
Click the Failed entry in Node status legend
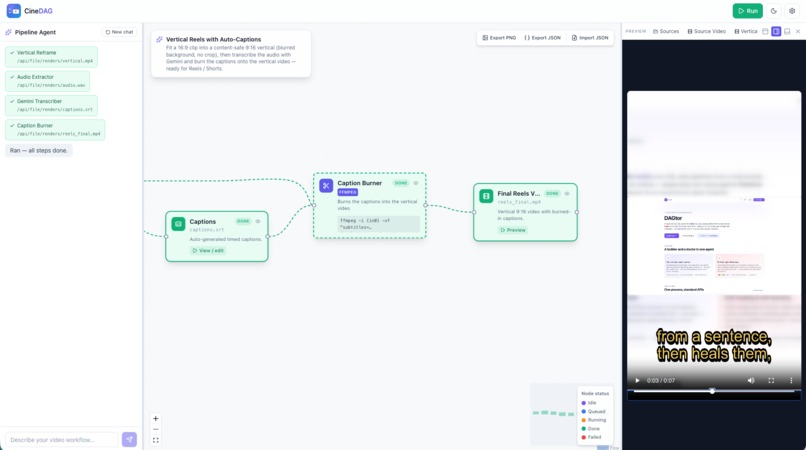591,437
